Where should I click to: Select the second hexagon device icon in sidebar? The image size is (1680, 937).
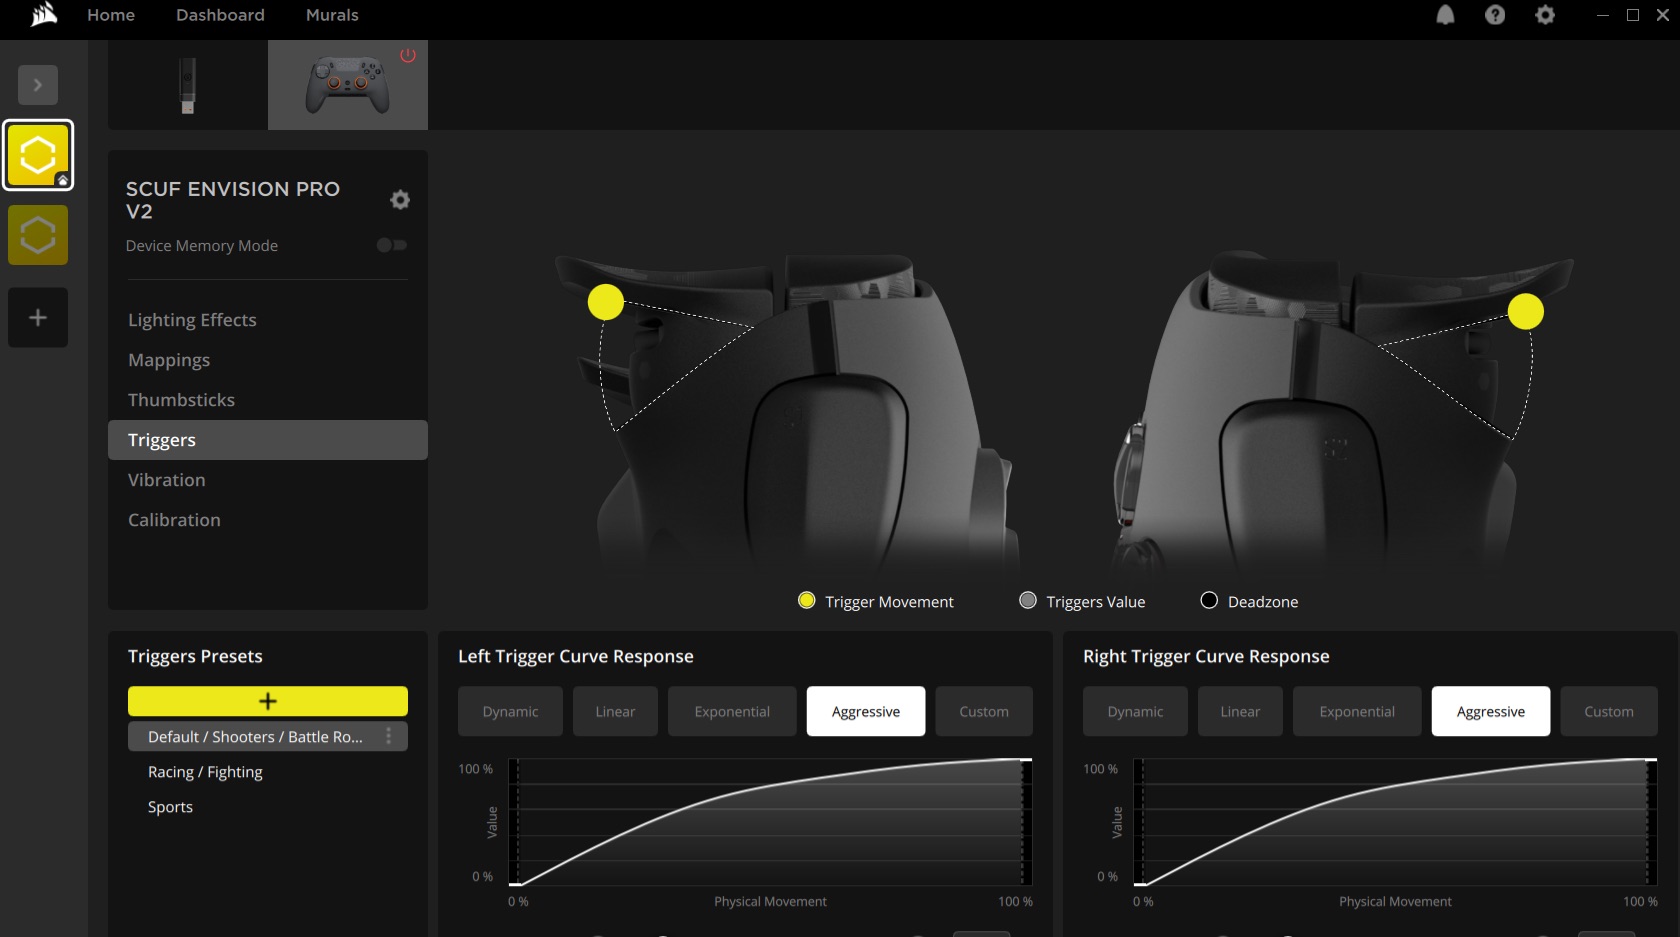tap(37, 235)
